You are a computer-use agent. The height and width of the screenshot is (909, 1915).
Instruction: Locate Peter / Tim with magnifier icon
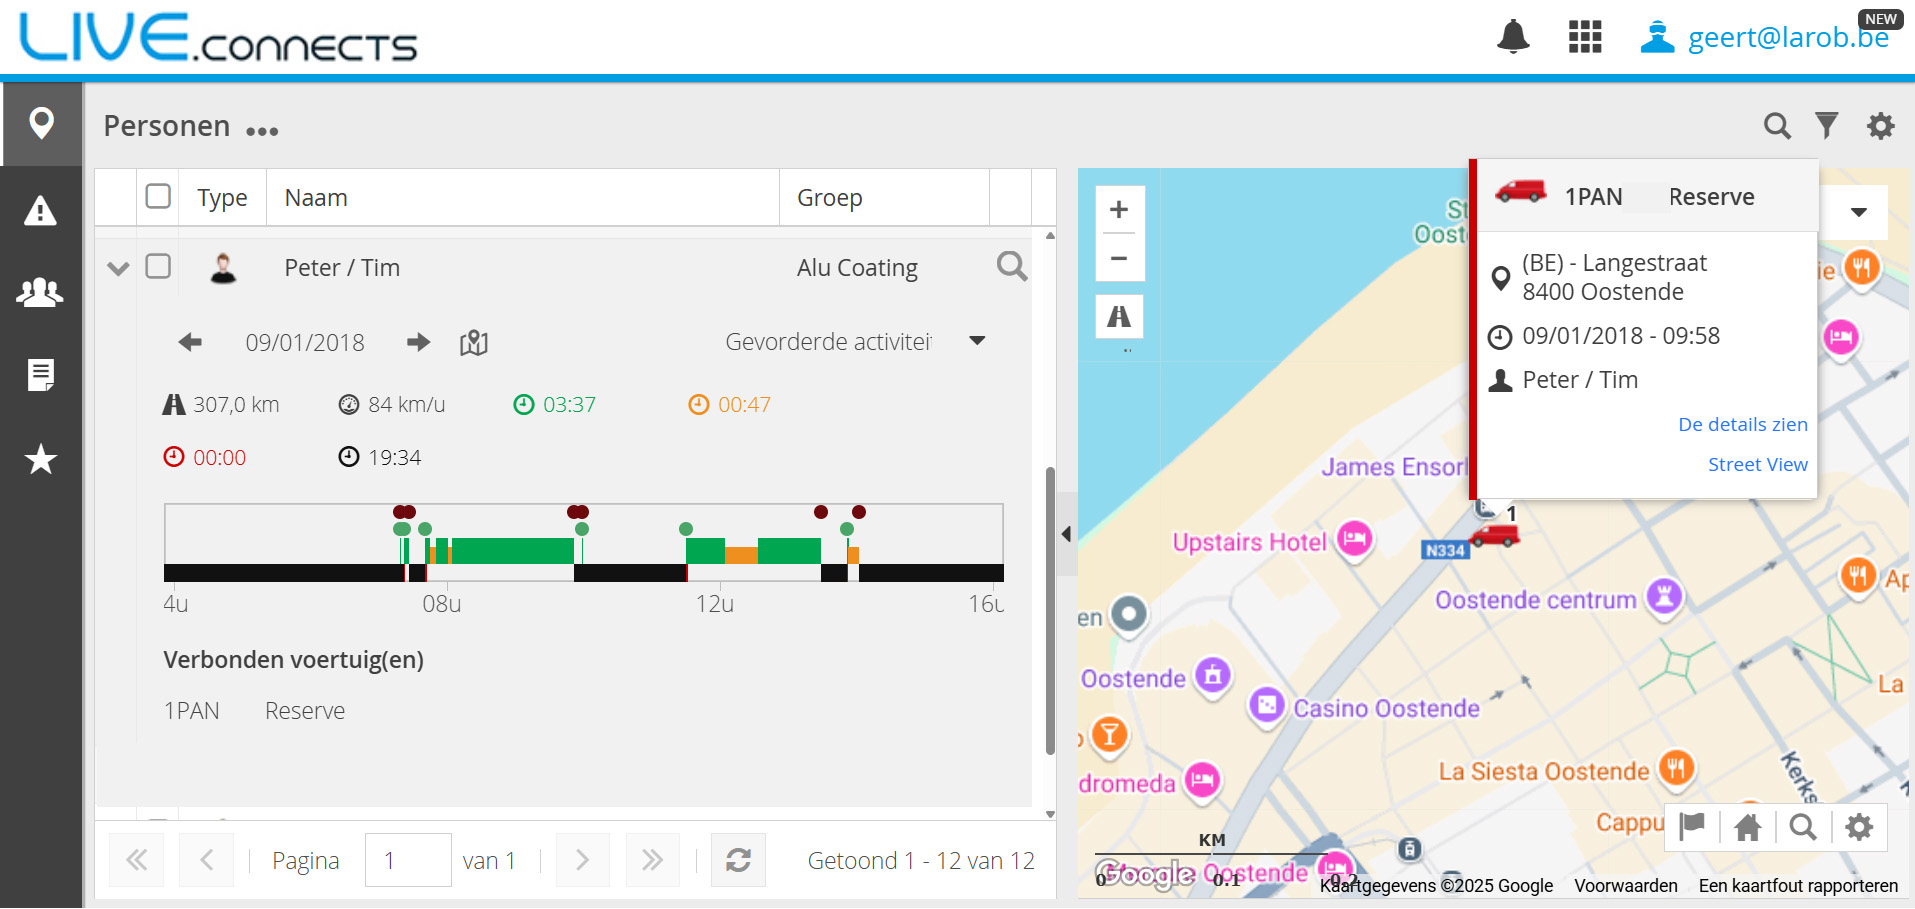pos(1012,266)
